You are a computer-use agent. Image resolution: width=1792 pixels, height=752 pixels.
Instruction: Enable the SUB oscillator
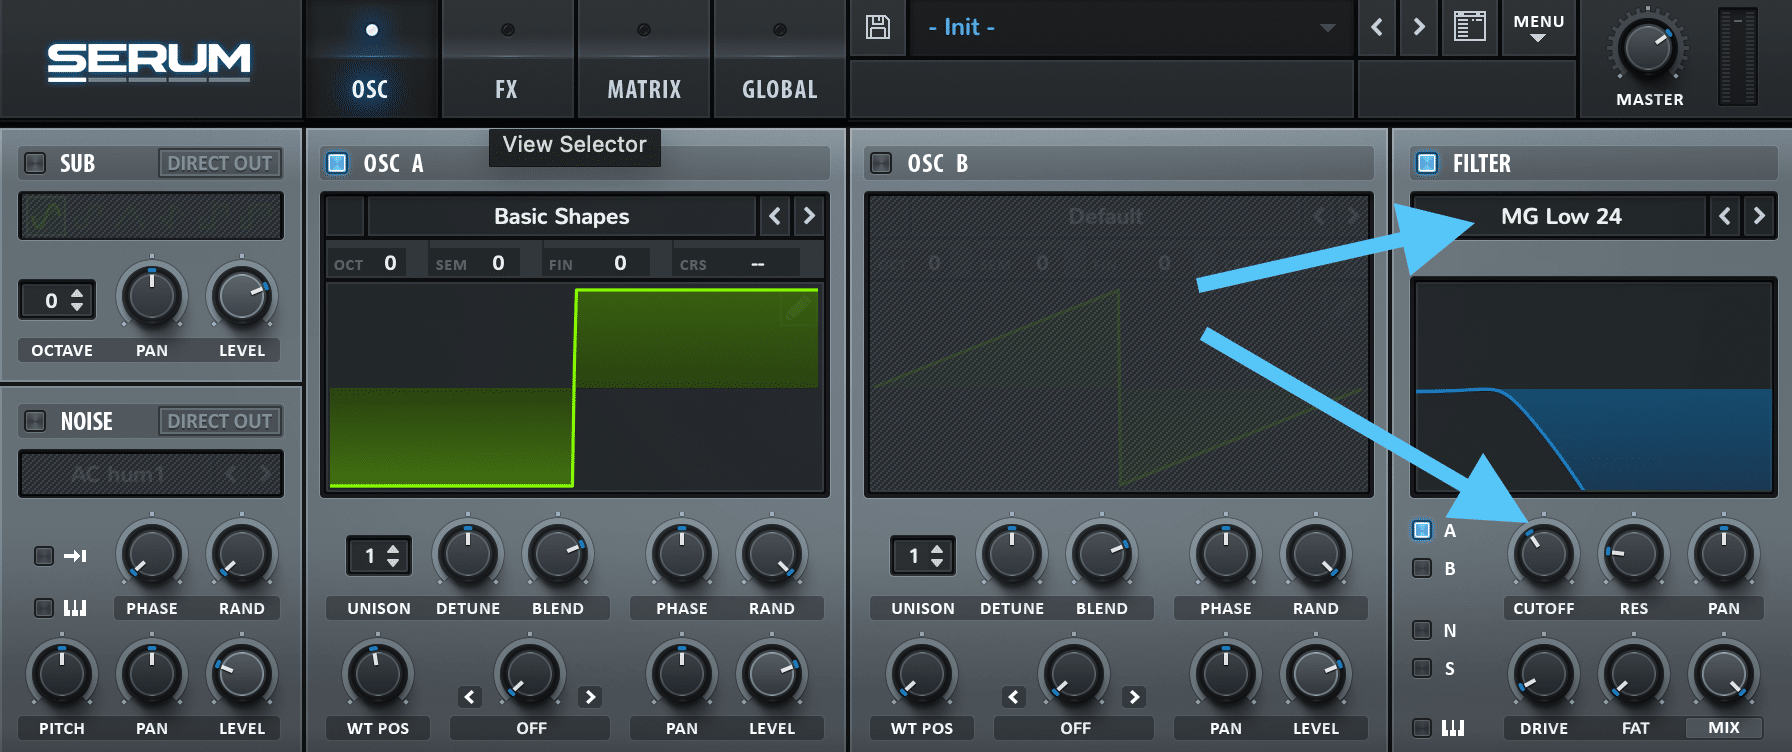(35, 163)
